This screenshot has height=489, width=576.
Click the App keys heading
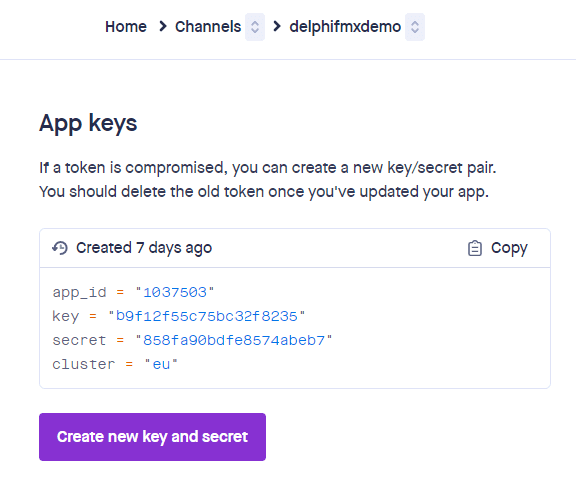[x=88, y=123]
